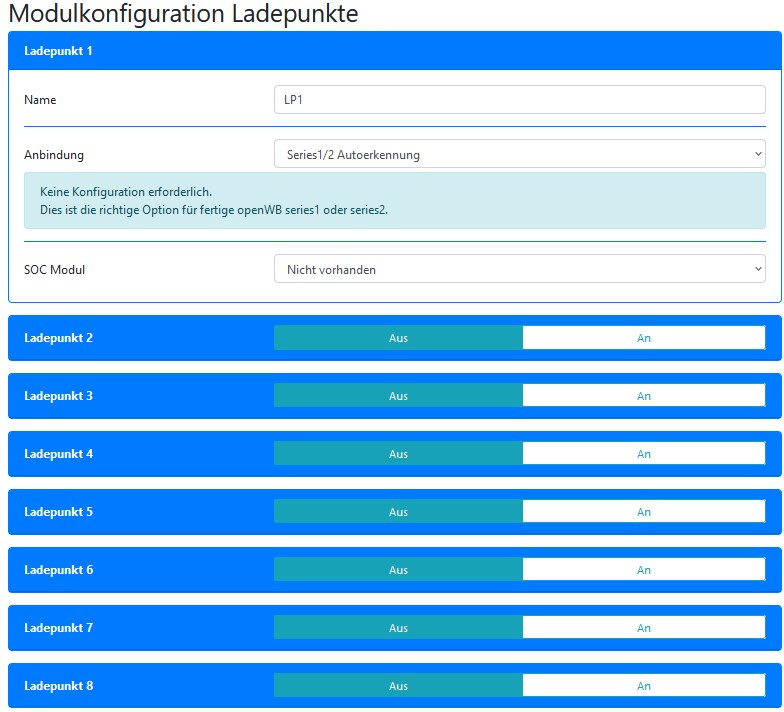This screenshot has height=712, width=784.
Task: Click the Keine Konfiguration erforderlich info box
Action: click(x=394, y=200)
